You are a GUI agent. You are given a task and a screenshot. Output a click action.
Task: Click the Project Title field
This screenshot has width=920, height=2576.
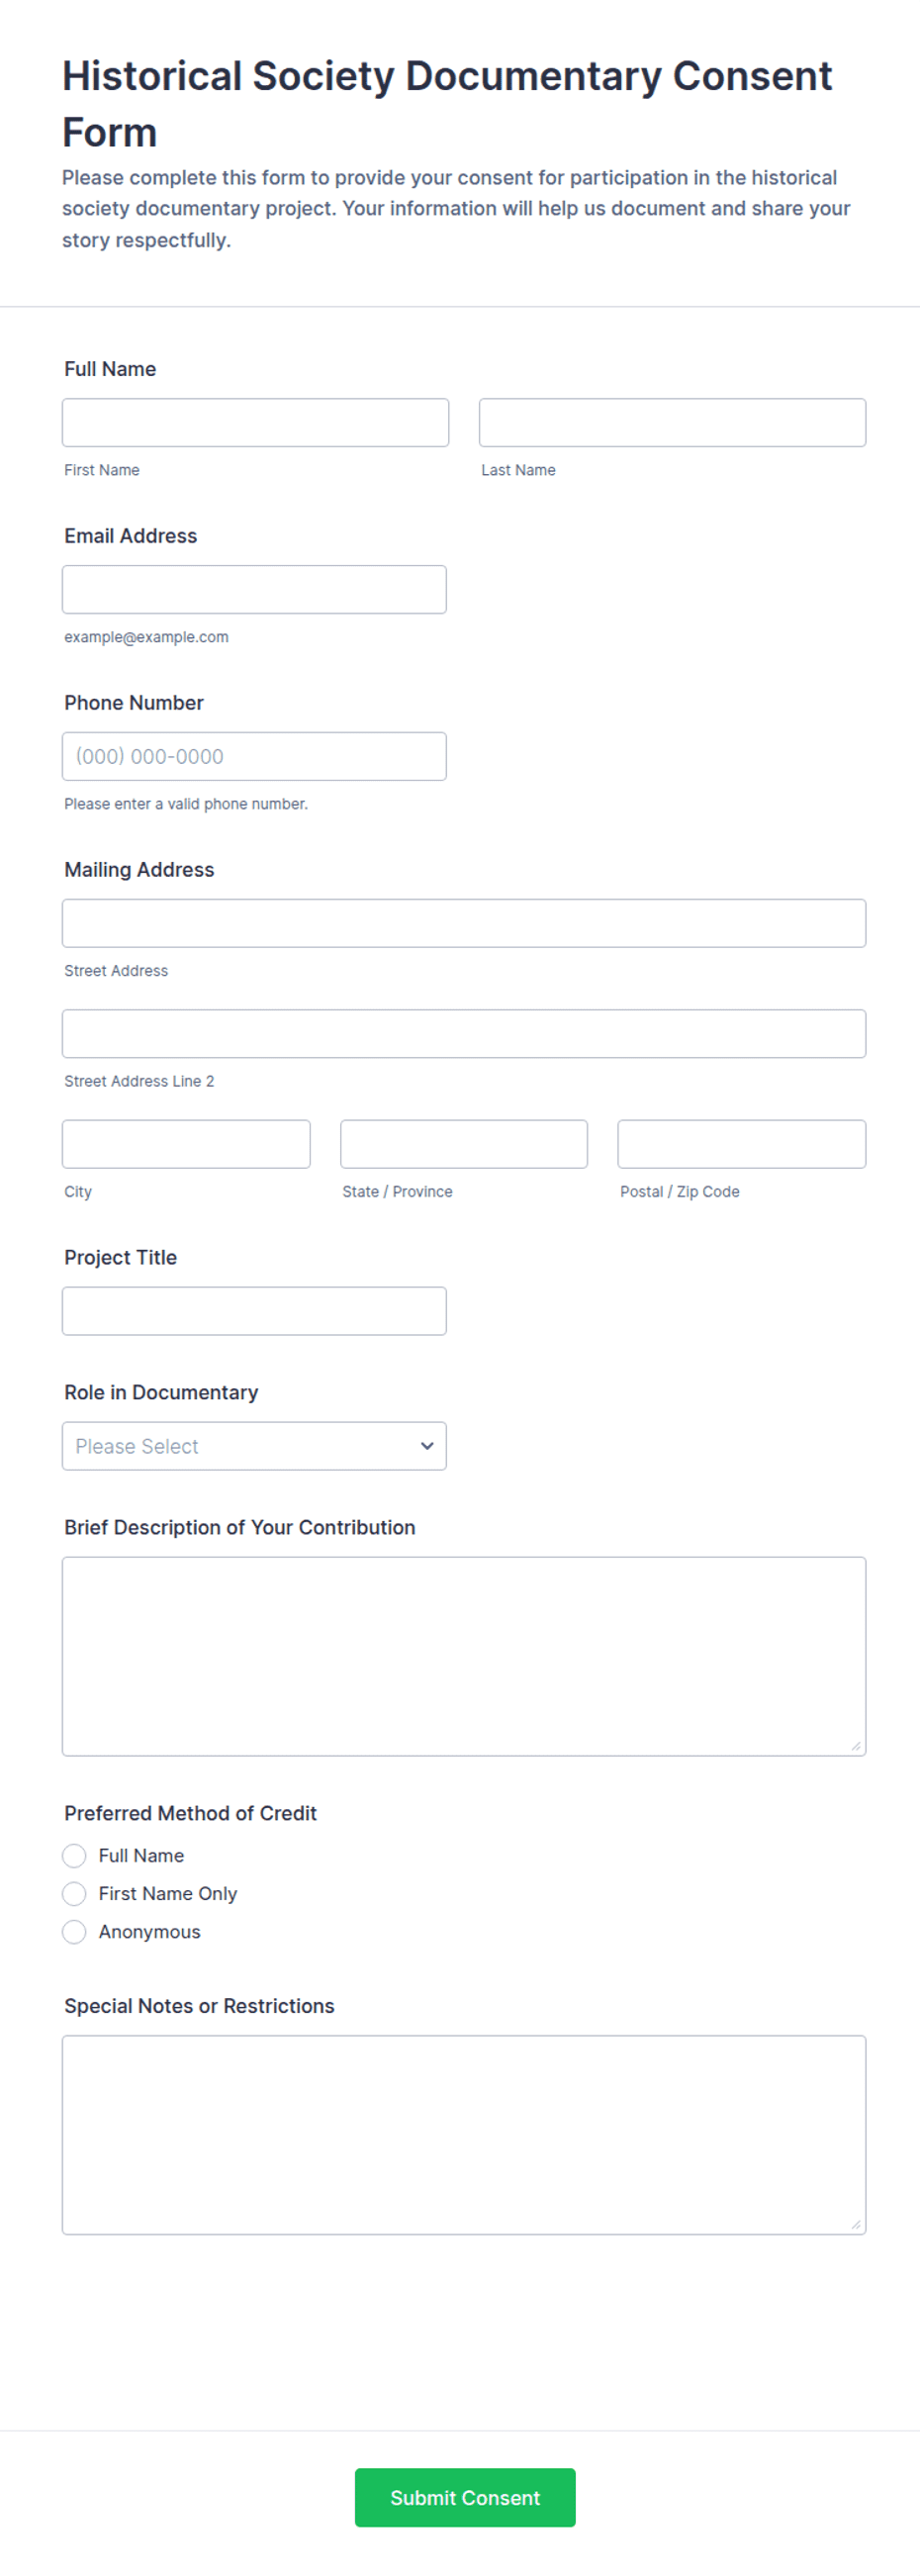[x=254, y=1311]
